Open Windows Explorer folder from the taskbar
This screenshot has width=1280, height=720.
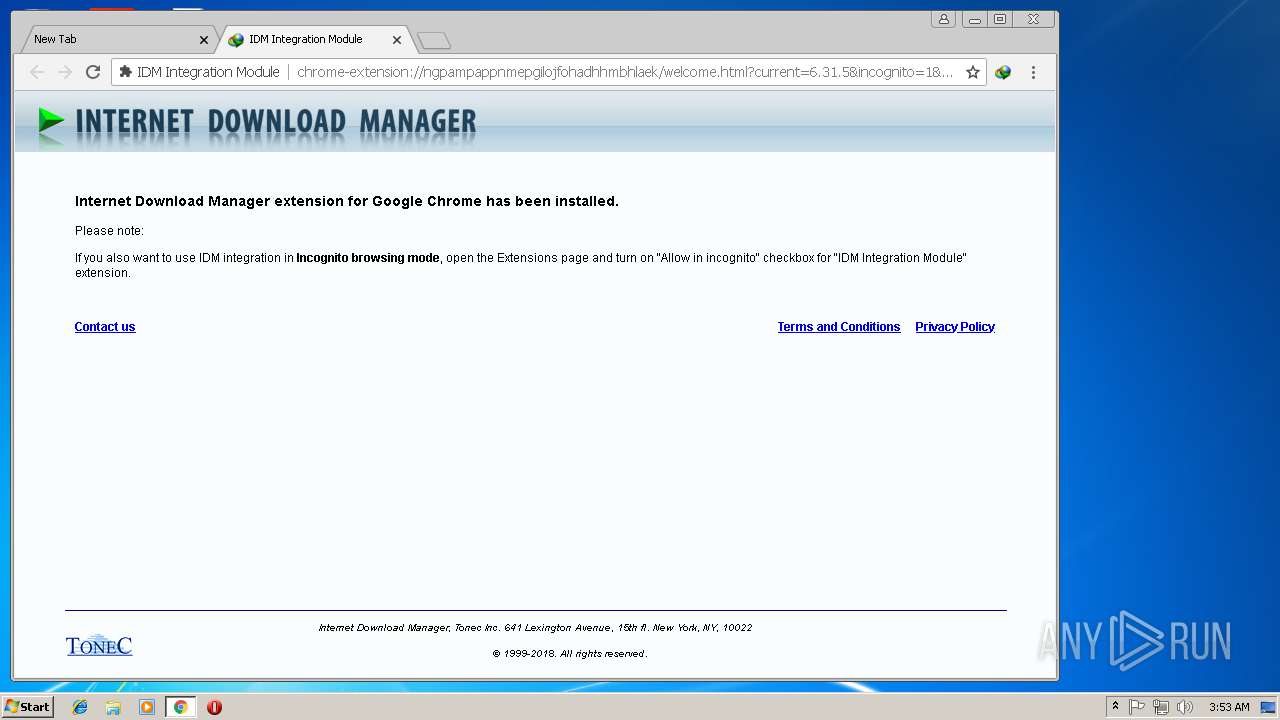tap(113, 707)
